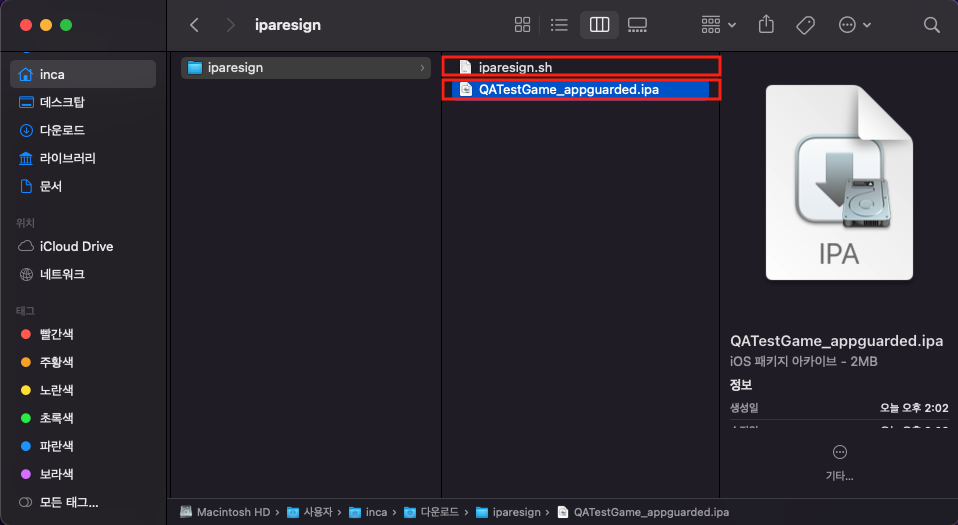Select the iparesign folder in first column
958x525 pixels.
point(235,68)
